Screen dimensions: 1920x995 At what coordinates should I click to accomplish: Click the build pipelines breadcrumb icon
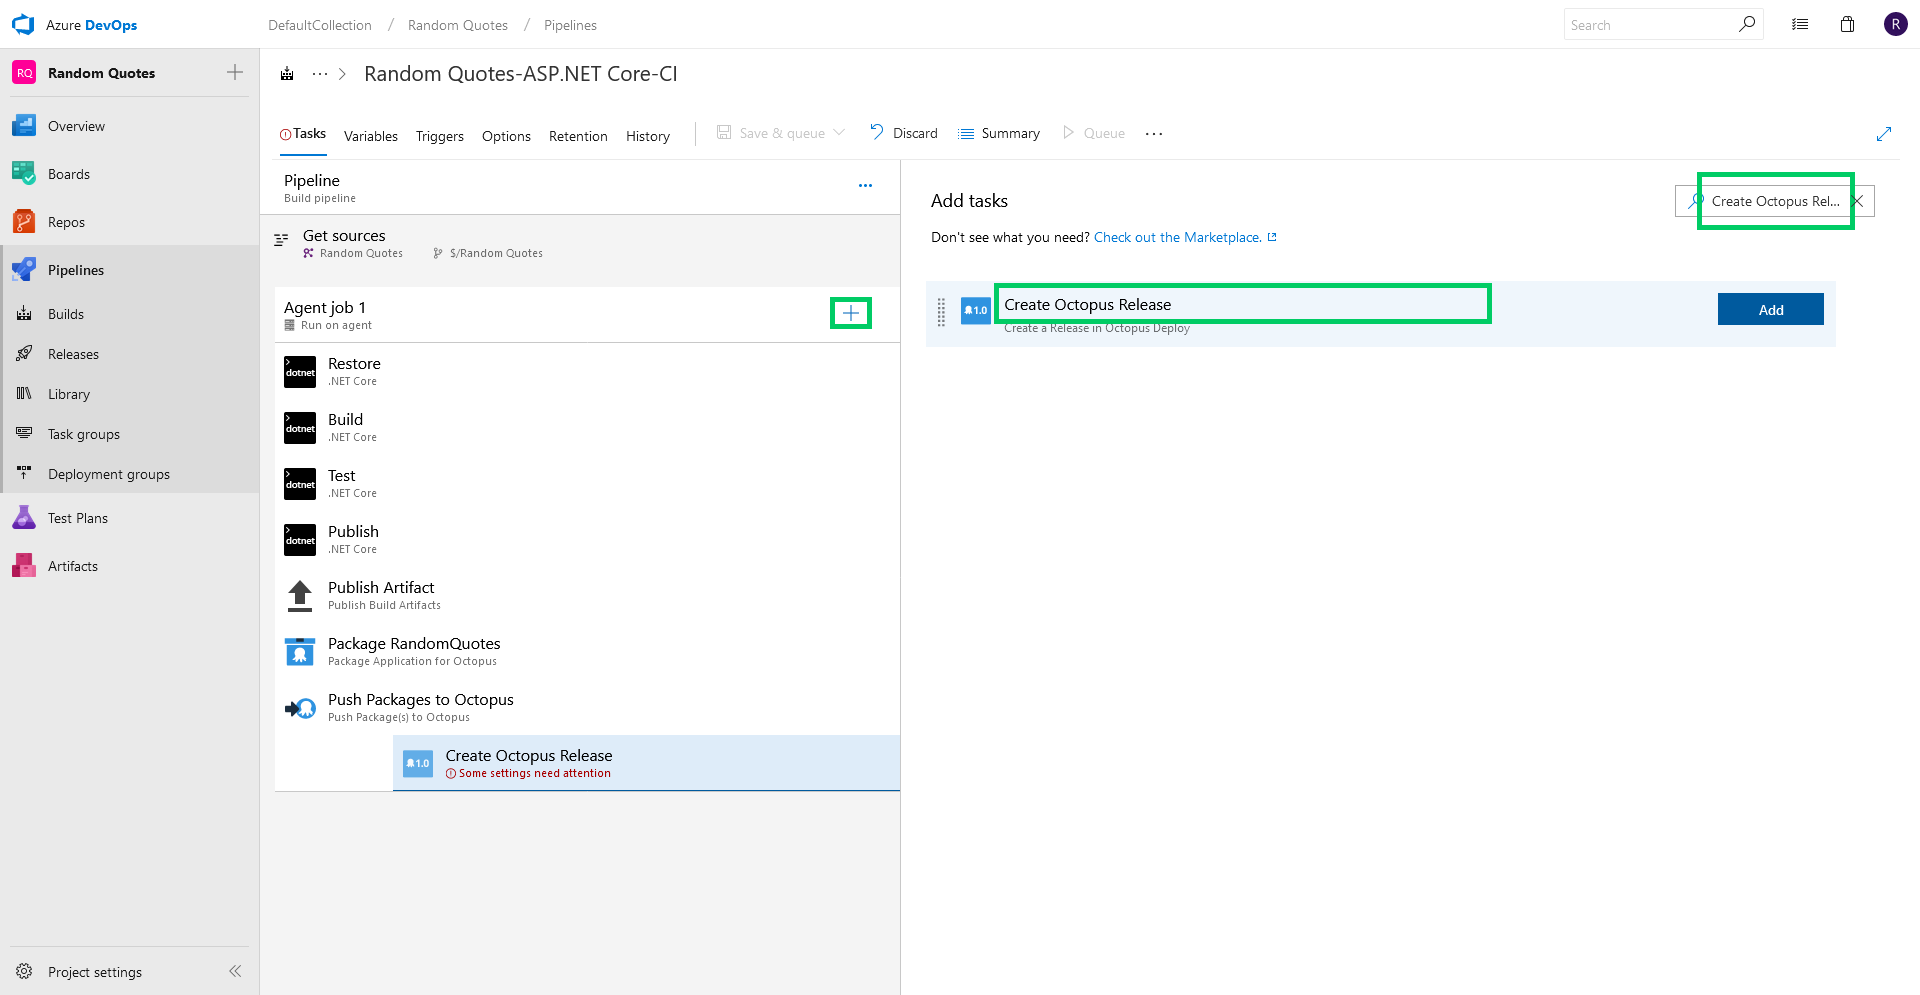tap(287, 74)
